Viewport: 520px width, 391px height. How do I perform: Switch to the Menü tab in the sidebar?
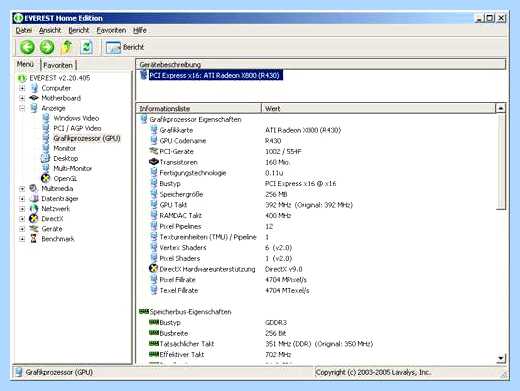(25, 64)
